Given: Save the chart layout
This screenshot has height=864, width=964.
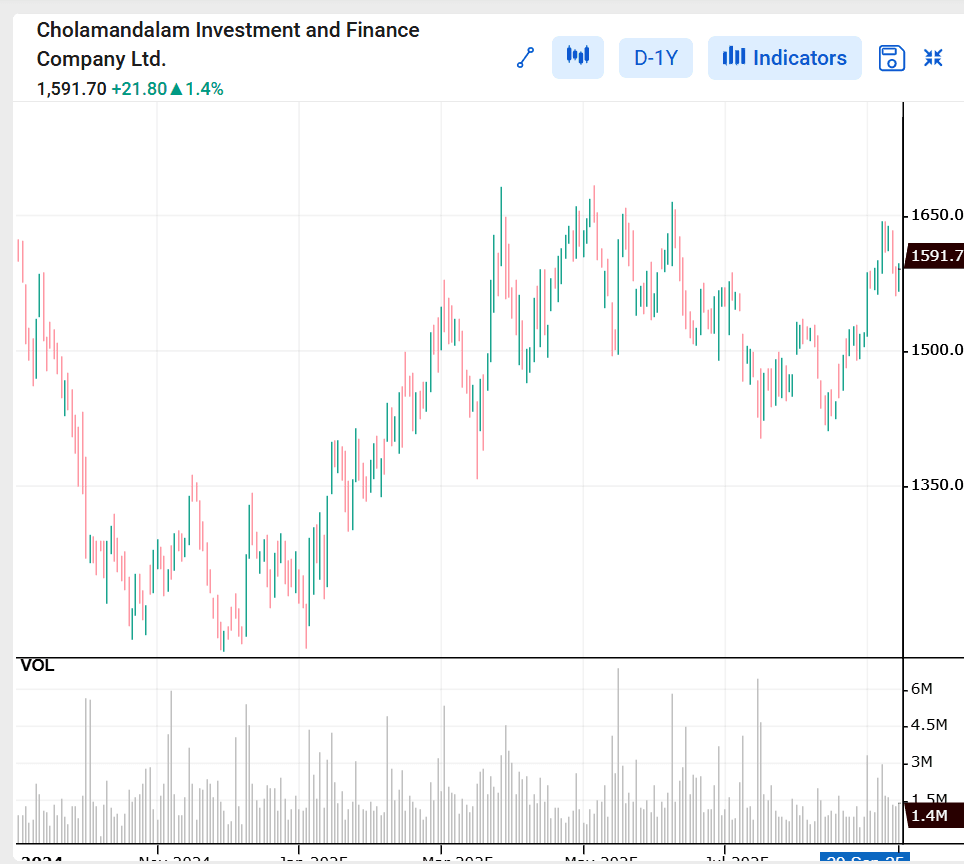Looking at the screenshot, I should 891,58.
